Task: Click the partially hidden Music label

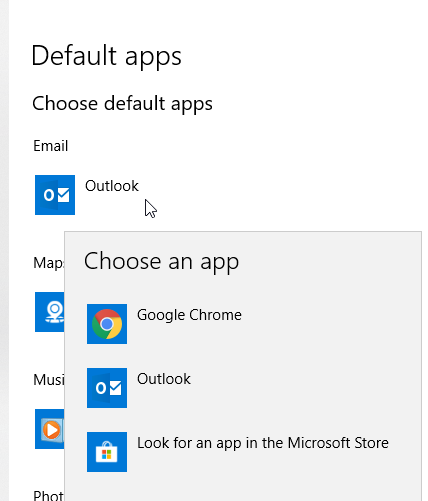Action: click(49, 380)
